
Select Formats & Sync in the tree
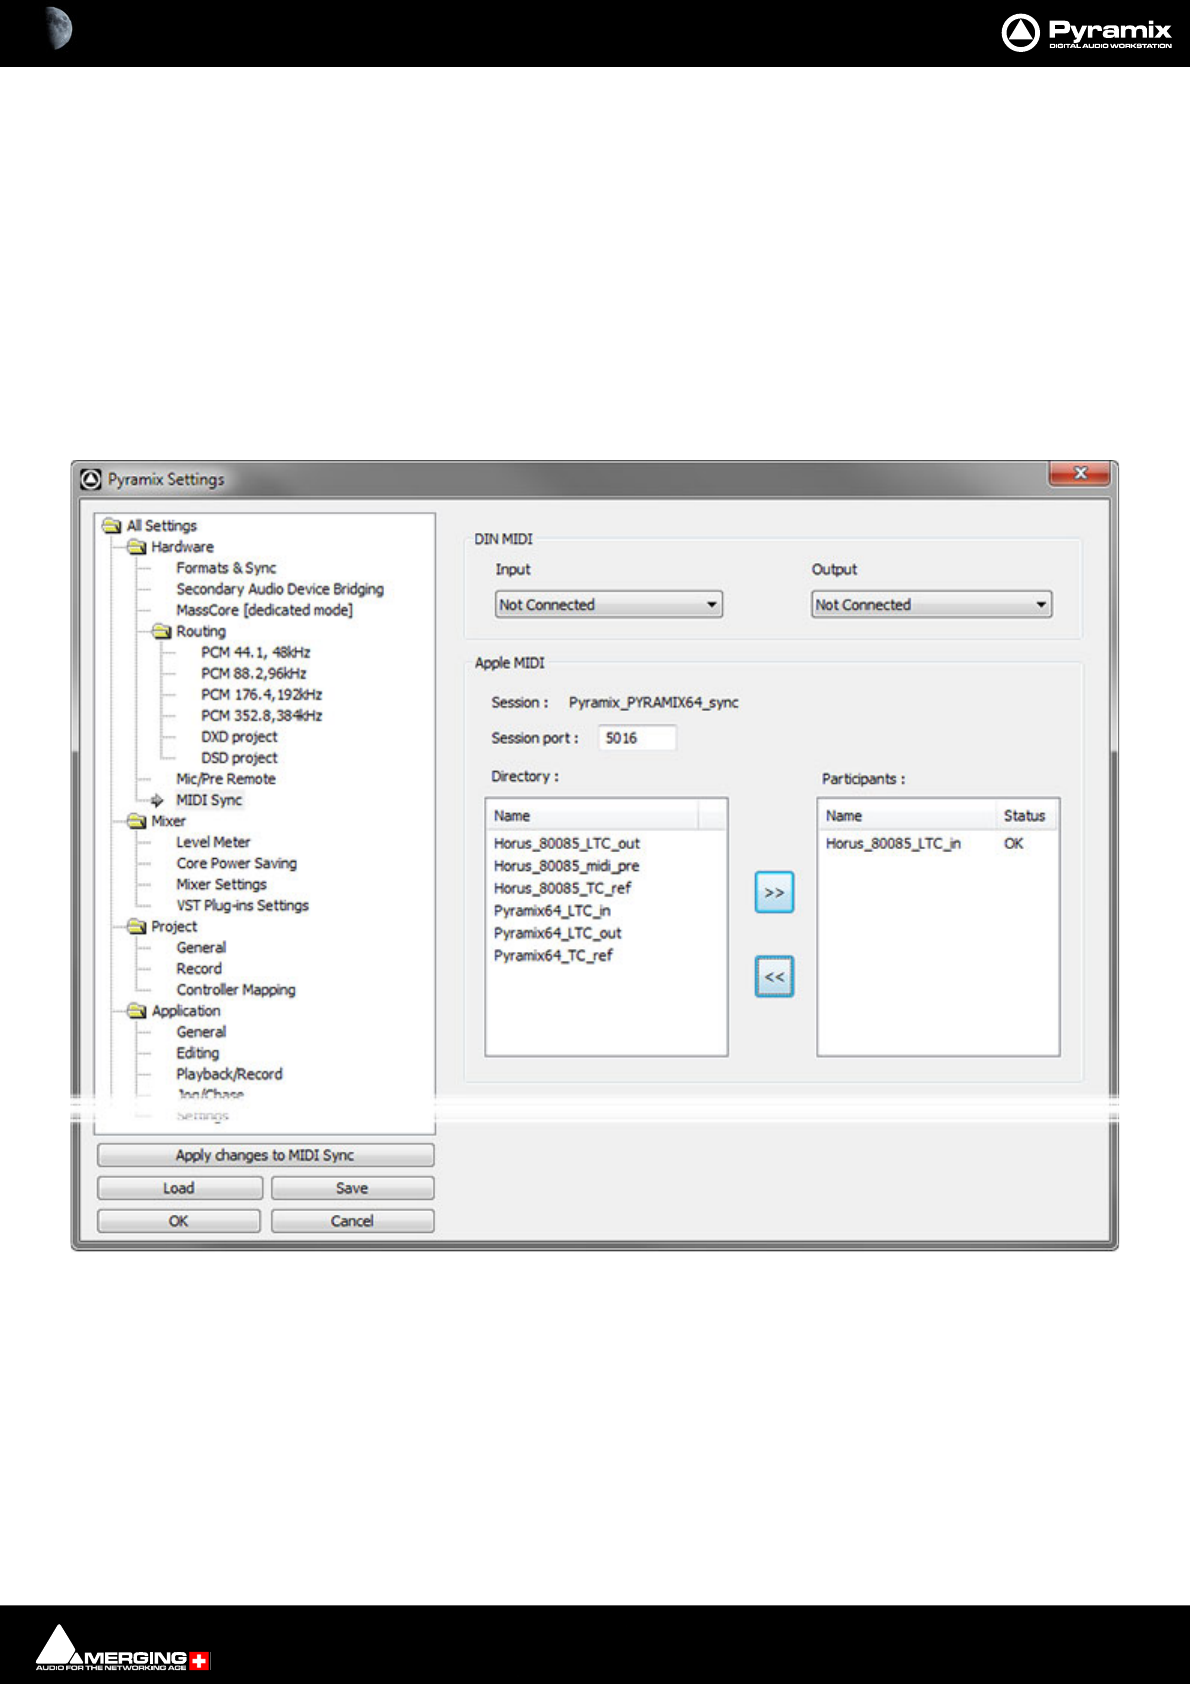pos(226,568)
